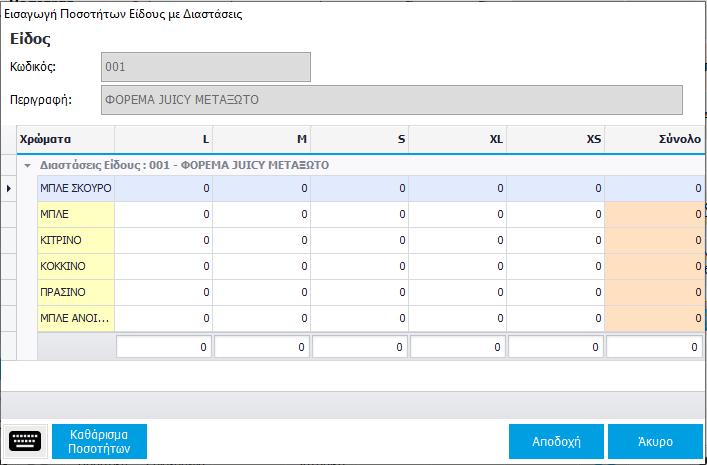Collapse the Διαστάσεις Είδους group row
Image resolution: width=707 pixels, height=465 pixels.
click(x=28, y=165)
